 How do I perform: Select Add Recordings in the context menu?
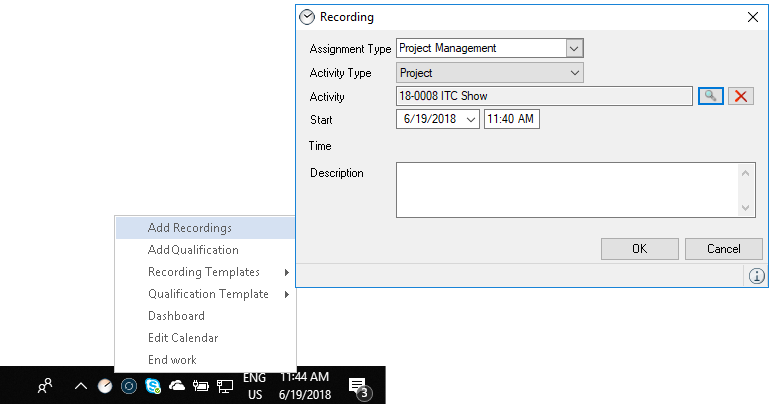click(x=190, y=228)
